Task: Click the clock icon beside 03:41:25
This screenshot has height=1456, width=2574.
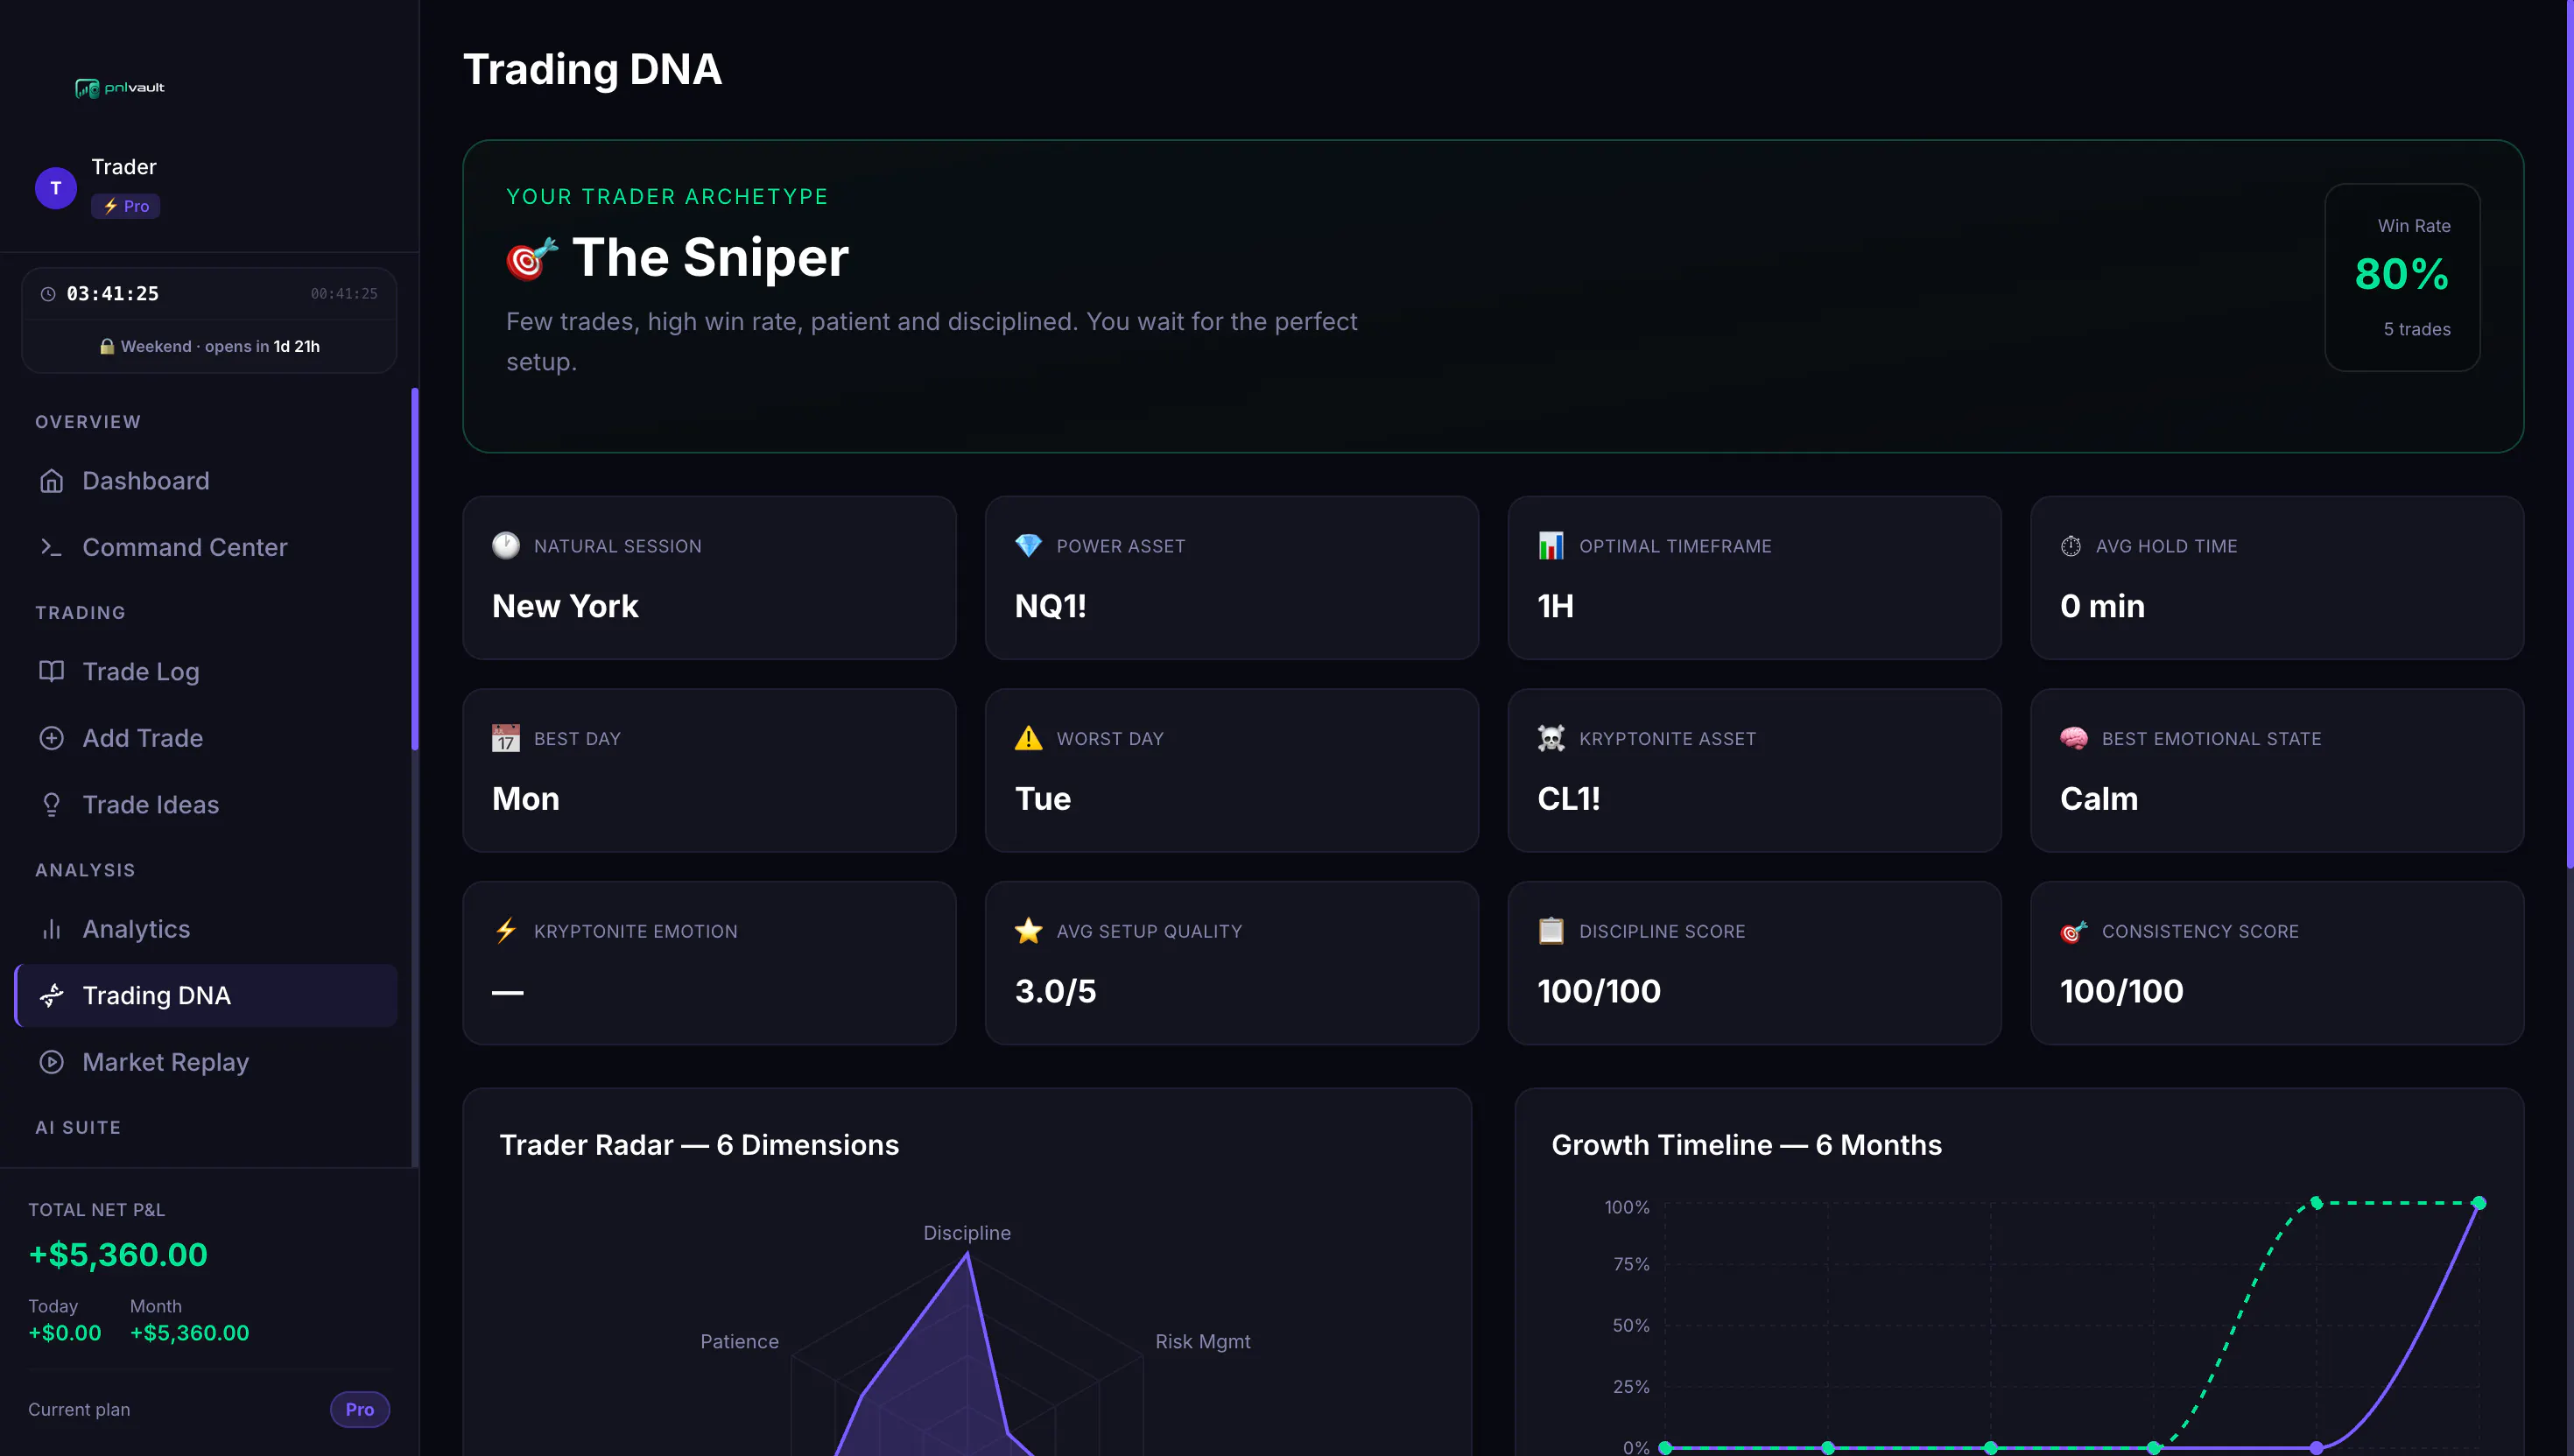Action: (x=48, y=294)
